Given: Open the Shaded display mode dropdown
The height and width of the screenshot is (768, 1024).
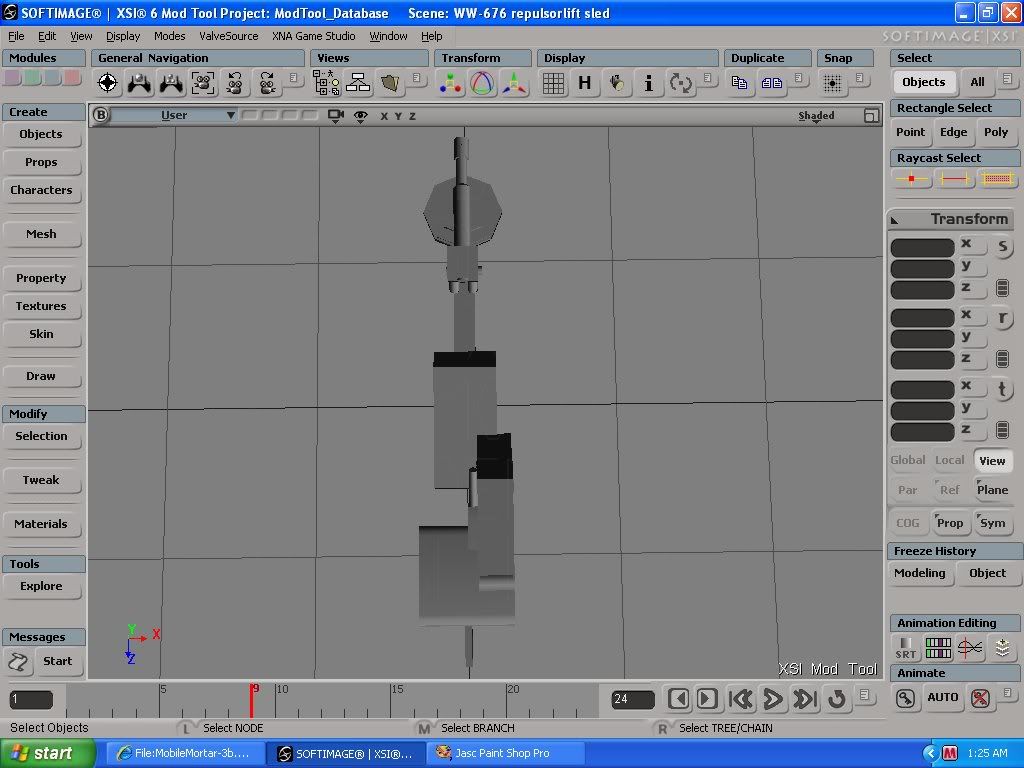Looking at the screenshot, I should [x=816, y=116].
